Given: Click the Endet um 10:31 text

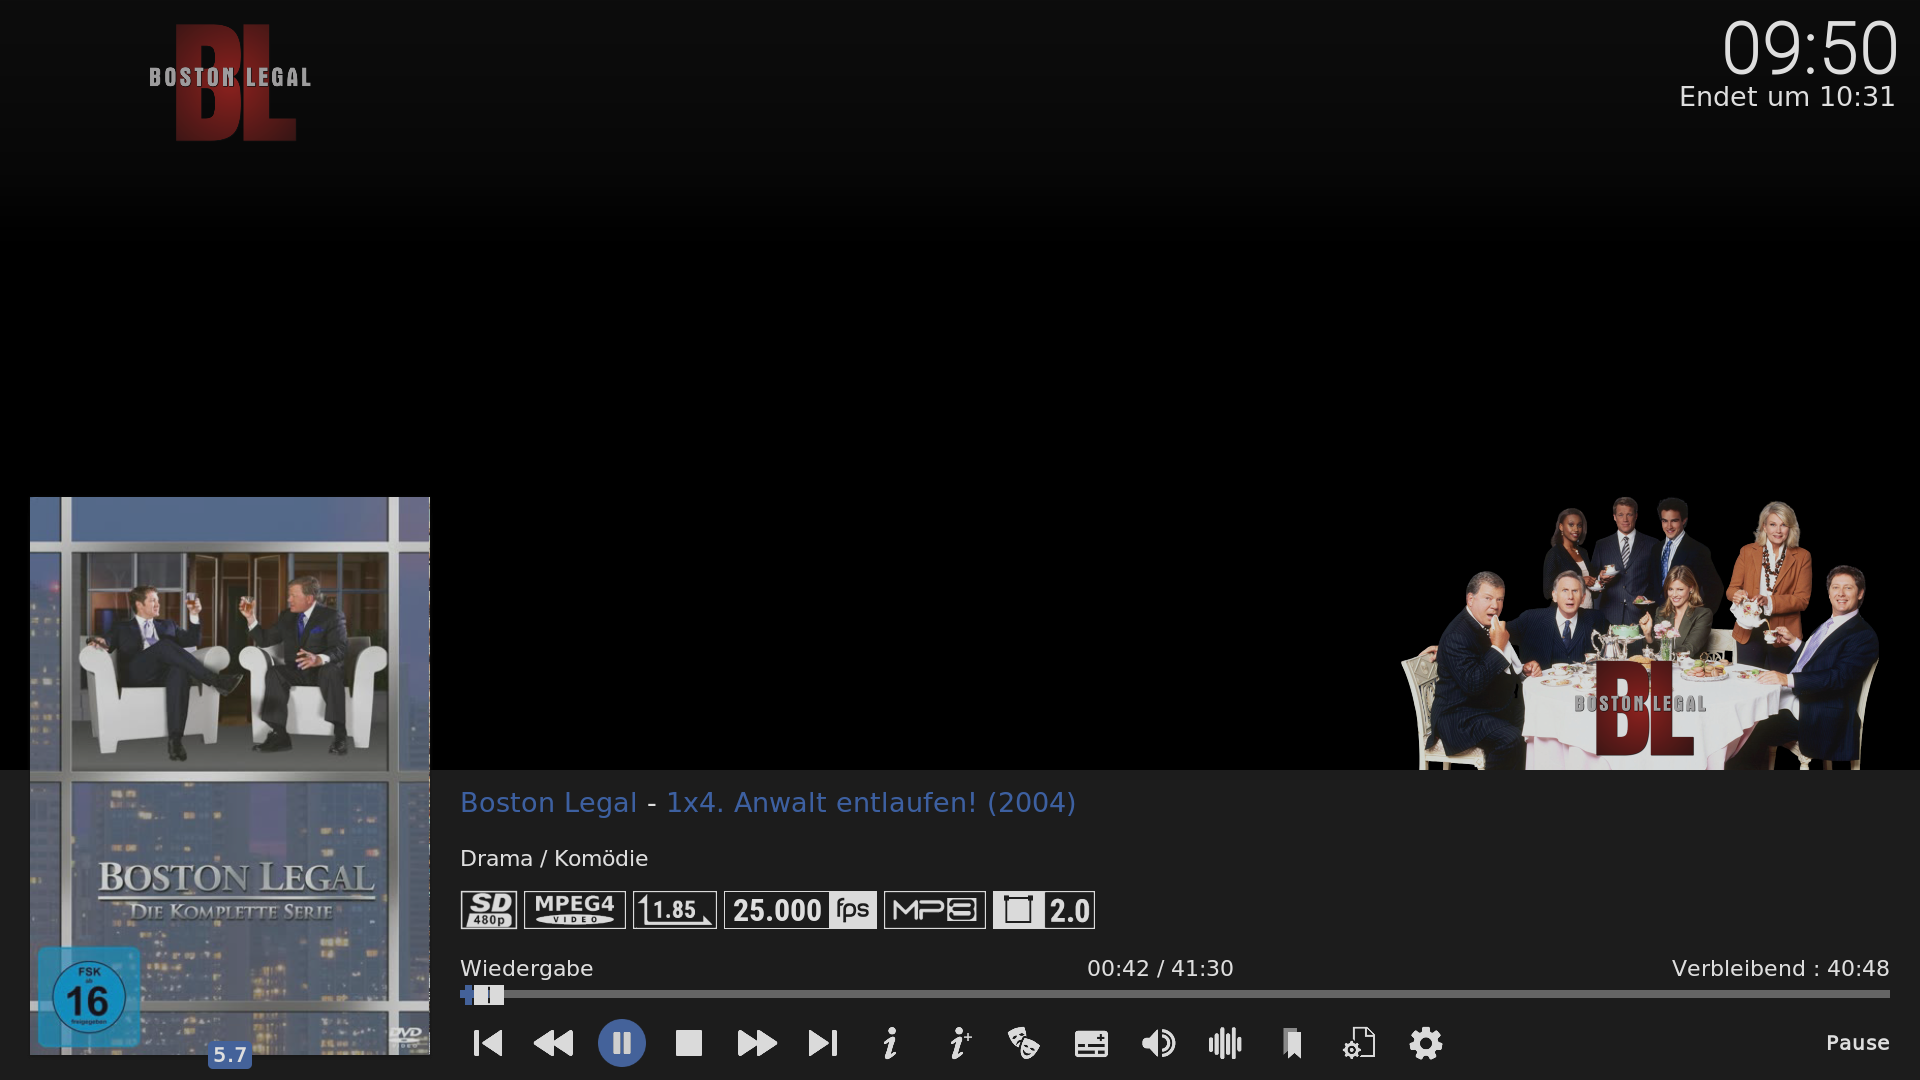Looking at the screenshot, I should coord(1787,97).
